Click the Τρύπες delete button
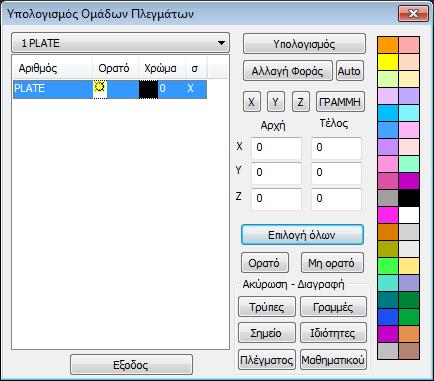Viewport: 434px width, 381px height. click(x=267, y=307)
